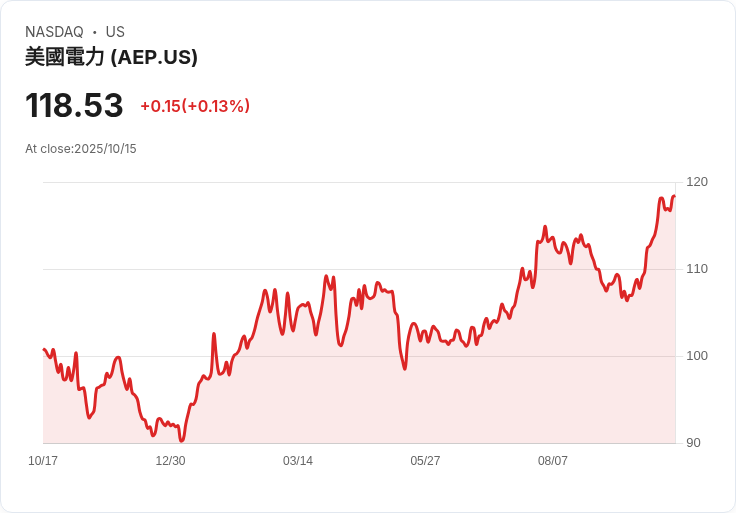This screenshot has width=736, height=513.
Task: Click the +0.15(+0.13%) change text
Action: (195, 106)
